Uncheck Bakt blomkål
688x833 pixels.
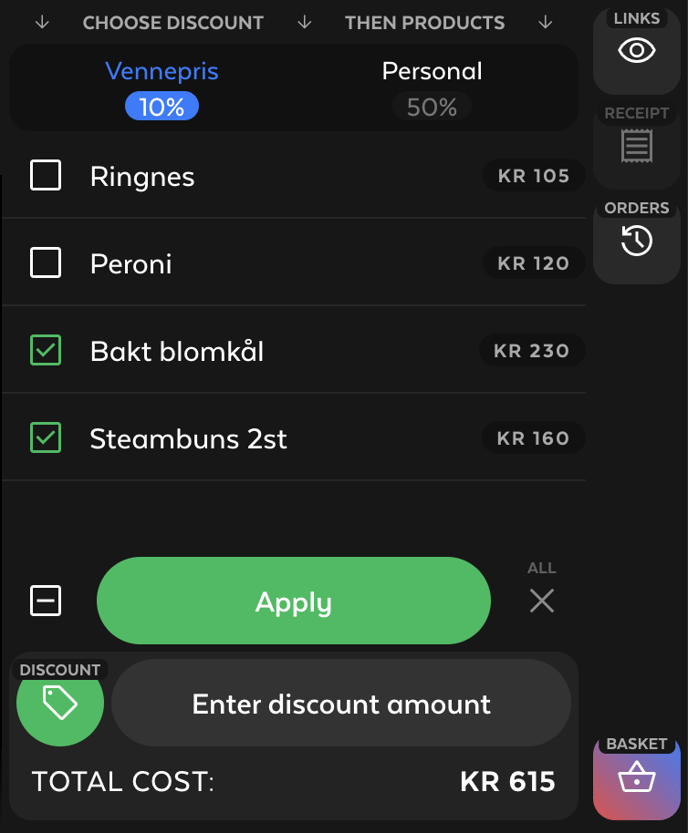point(45,350)
